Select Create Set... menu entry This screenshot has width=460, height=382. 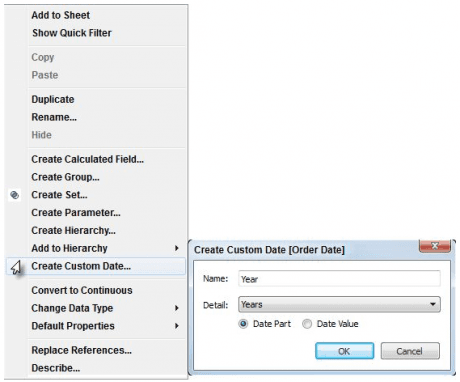[59, 195]
